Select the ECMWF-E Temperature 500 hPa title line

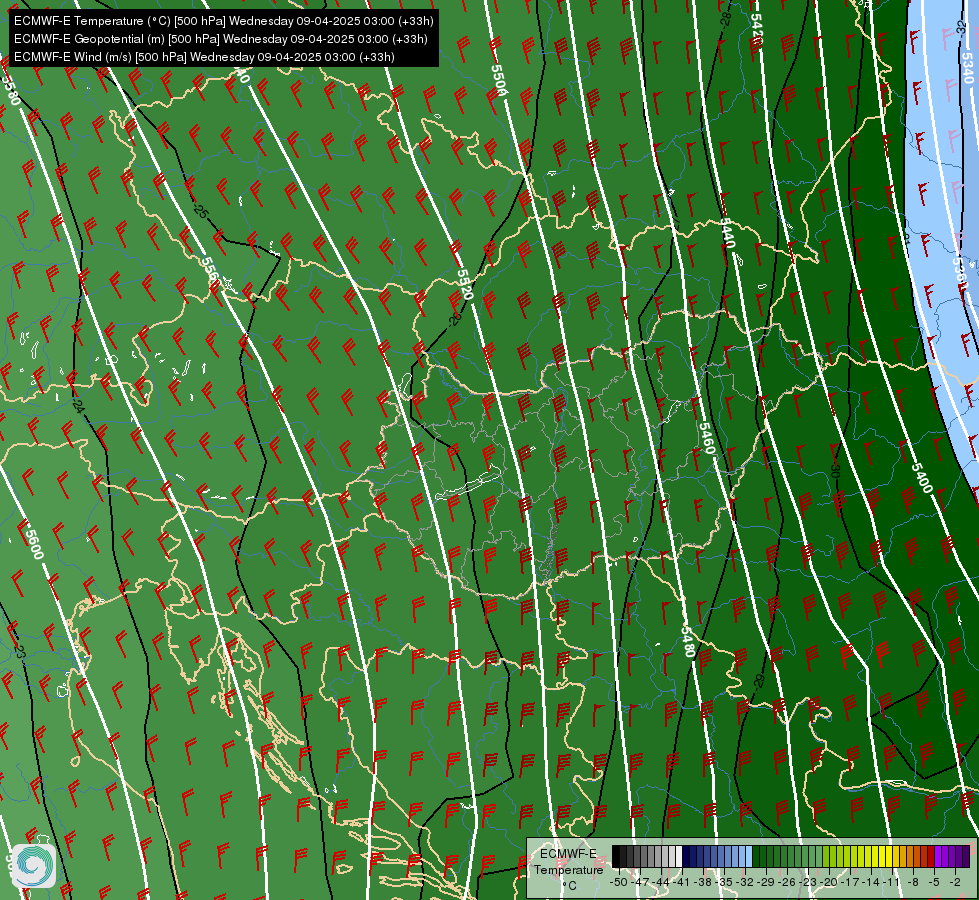pos(223,21)
